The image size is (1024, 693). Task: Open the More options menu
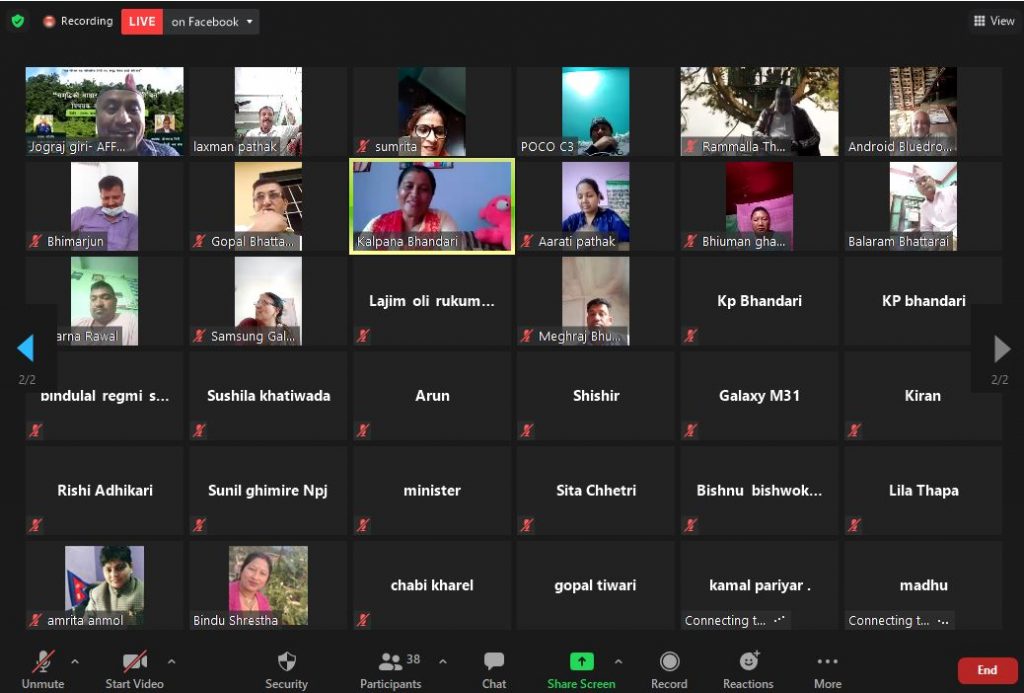click(827, 669)
